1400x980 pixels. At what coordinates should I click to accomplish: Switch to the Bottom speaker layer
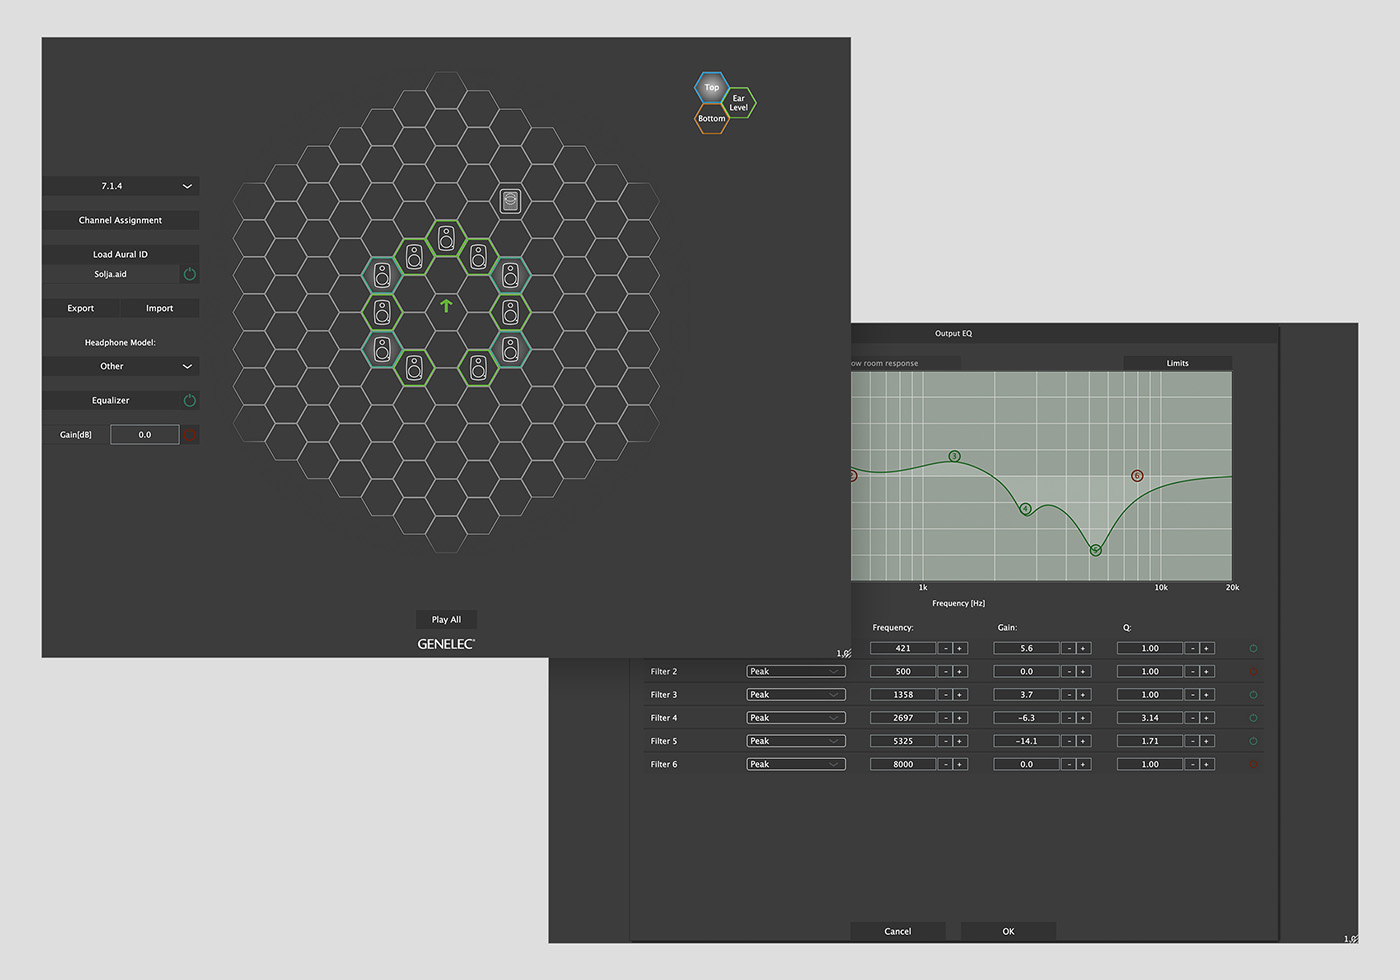click(x=711, y=119)
